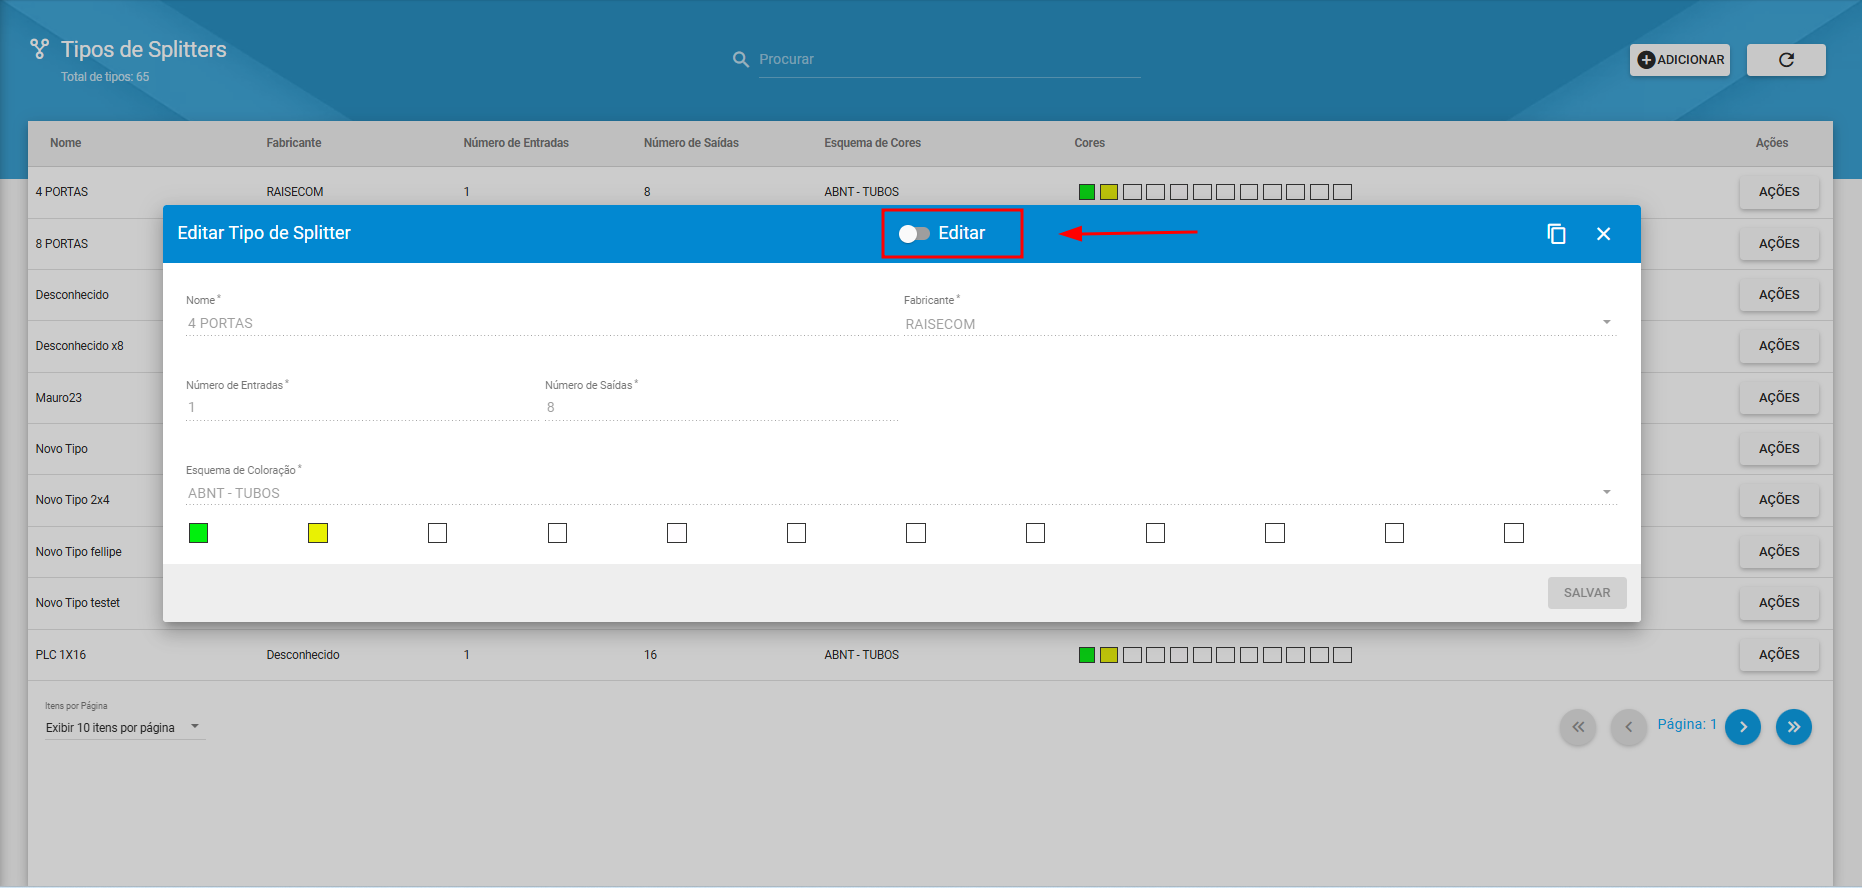Screen dimensions: 1862x888
Task: Click the Número de Entradas column header
Action: click(x=516, y=143)
